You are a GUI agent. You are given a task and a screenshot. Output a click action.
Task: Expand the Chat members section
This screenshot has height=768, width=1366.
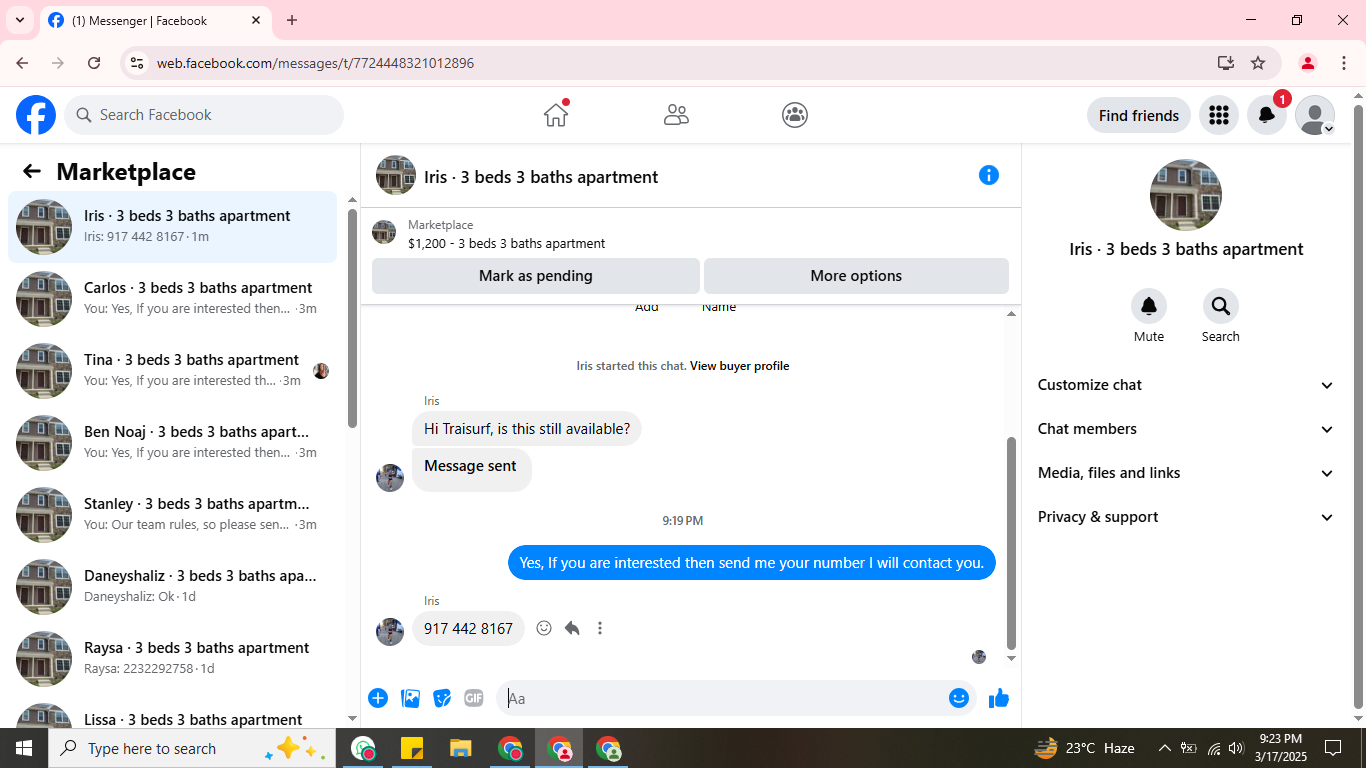click(x=1186, y=429)
